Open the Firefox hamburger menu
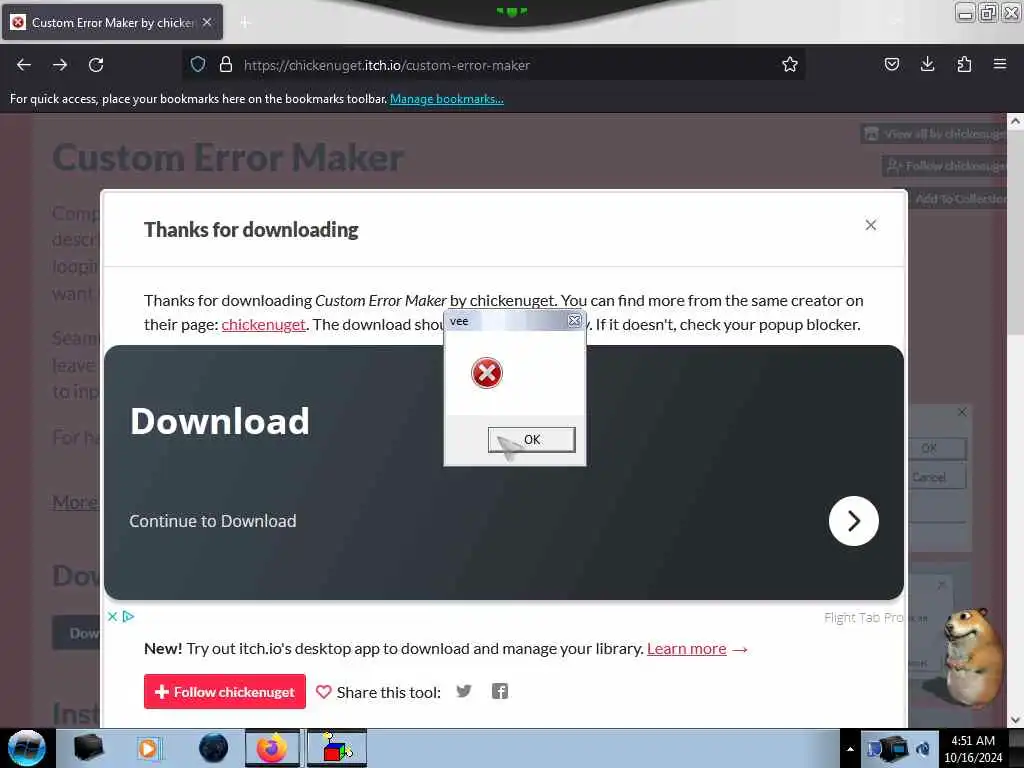This screenshot has width=1024, height=768. click(1000, 65)
